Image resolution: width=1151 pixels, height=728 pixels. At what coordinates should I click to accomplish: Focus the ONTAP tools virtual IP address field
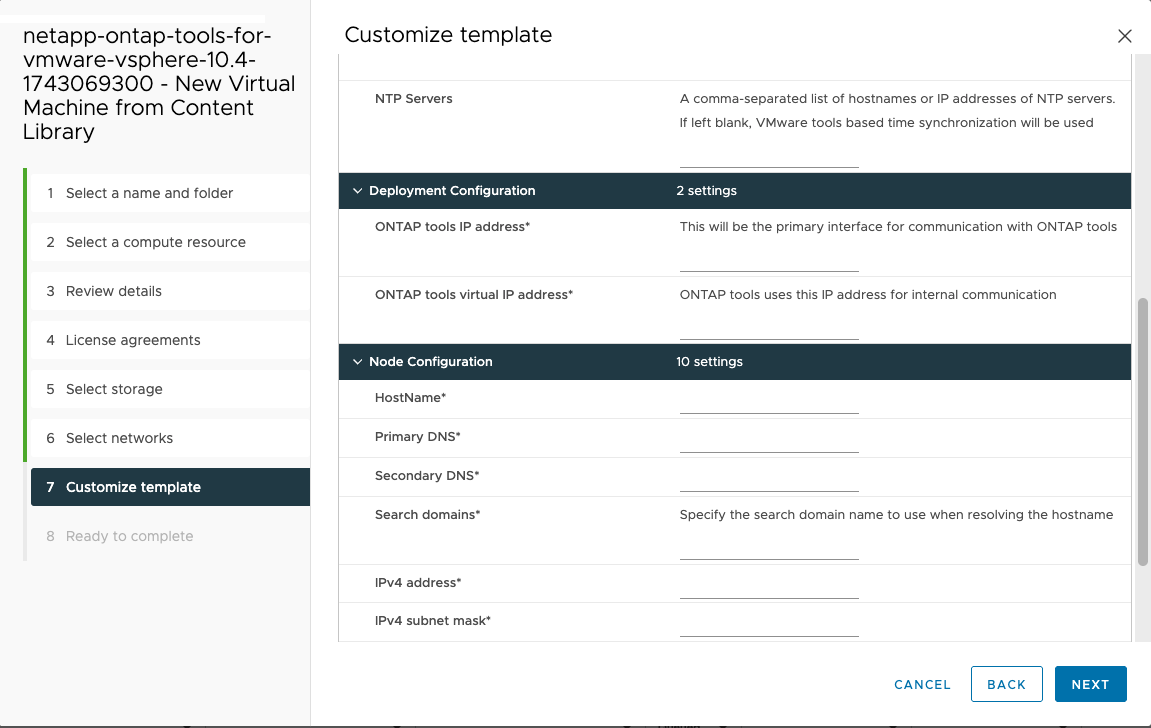pos(769,329)
